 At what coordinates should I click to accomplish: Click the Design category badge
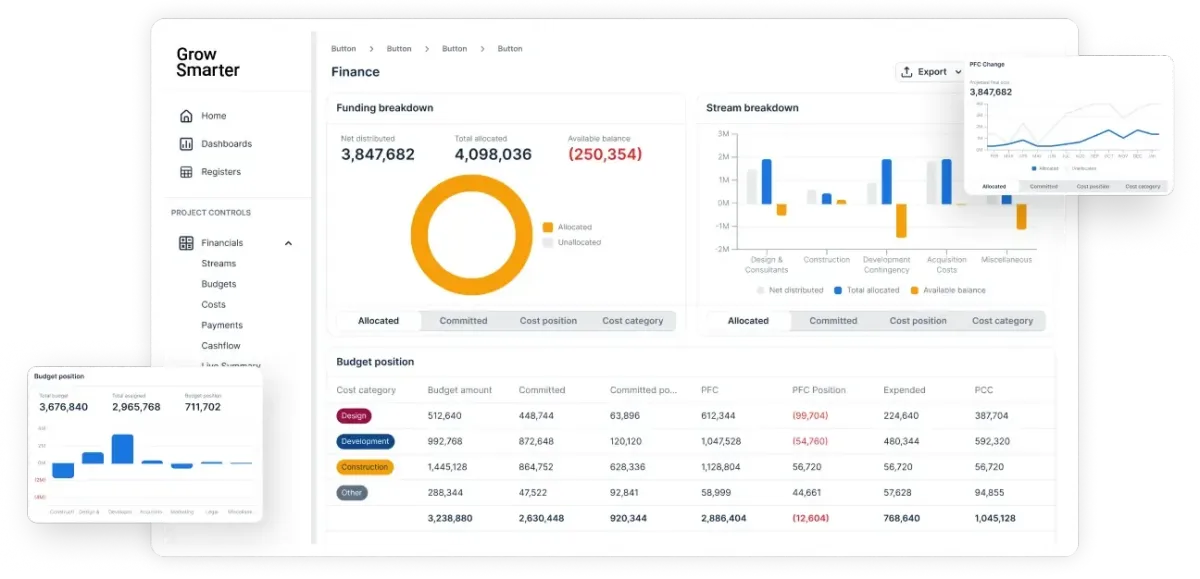point(354,416)
